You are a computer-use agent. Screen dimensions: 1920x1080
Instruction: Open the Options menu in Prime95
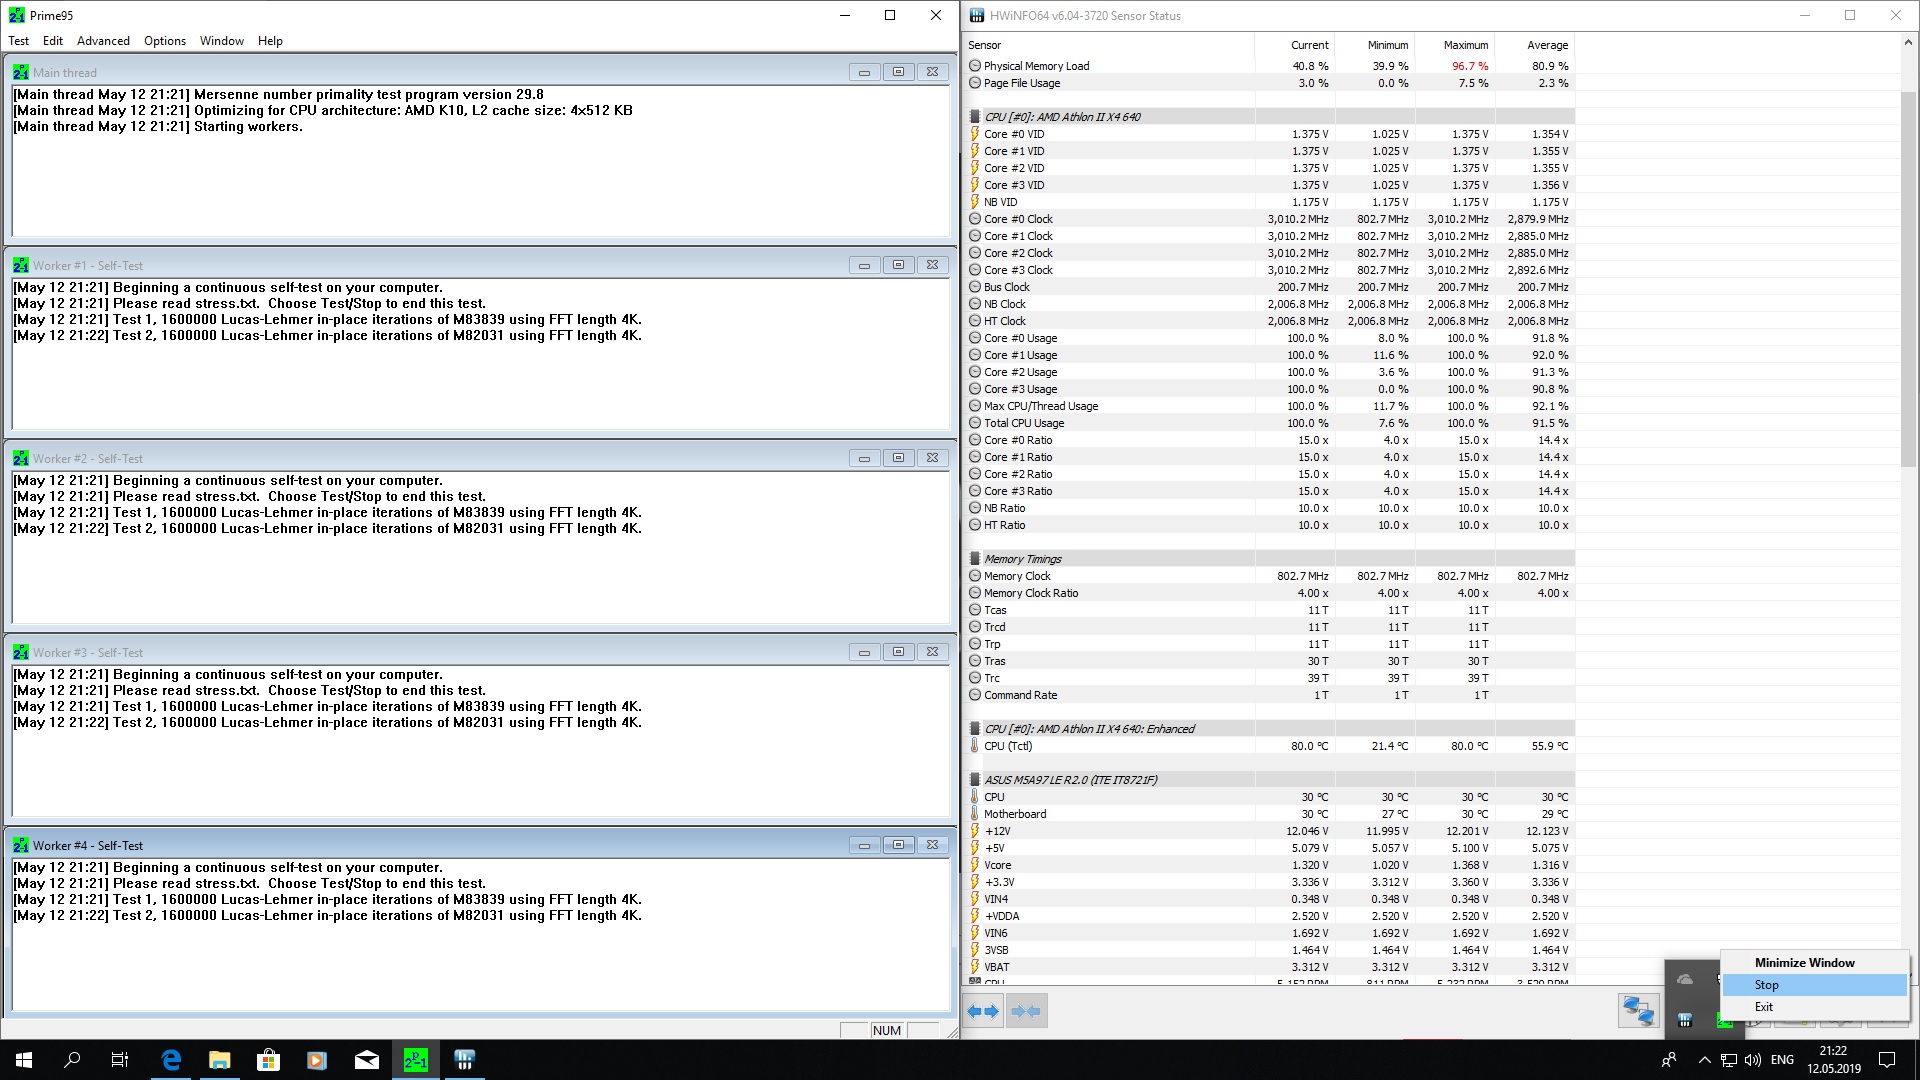pyautogui.click(x=165, y=41)
